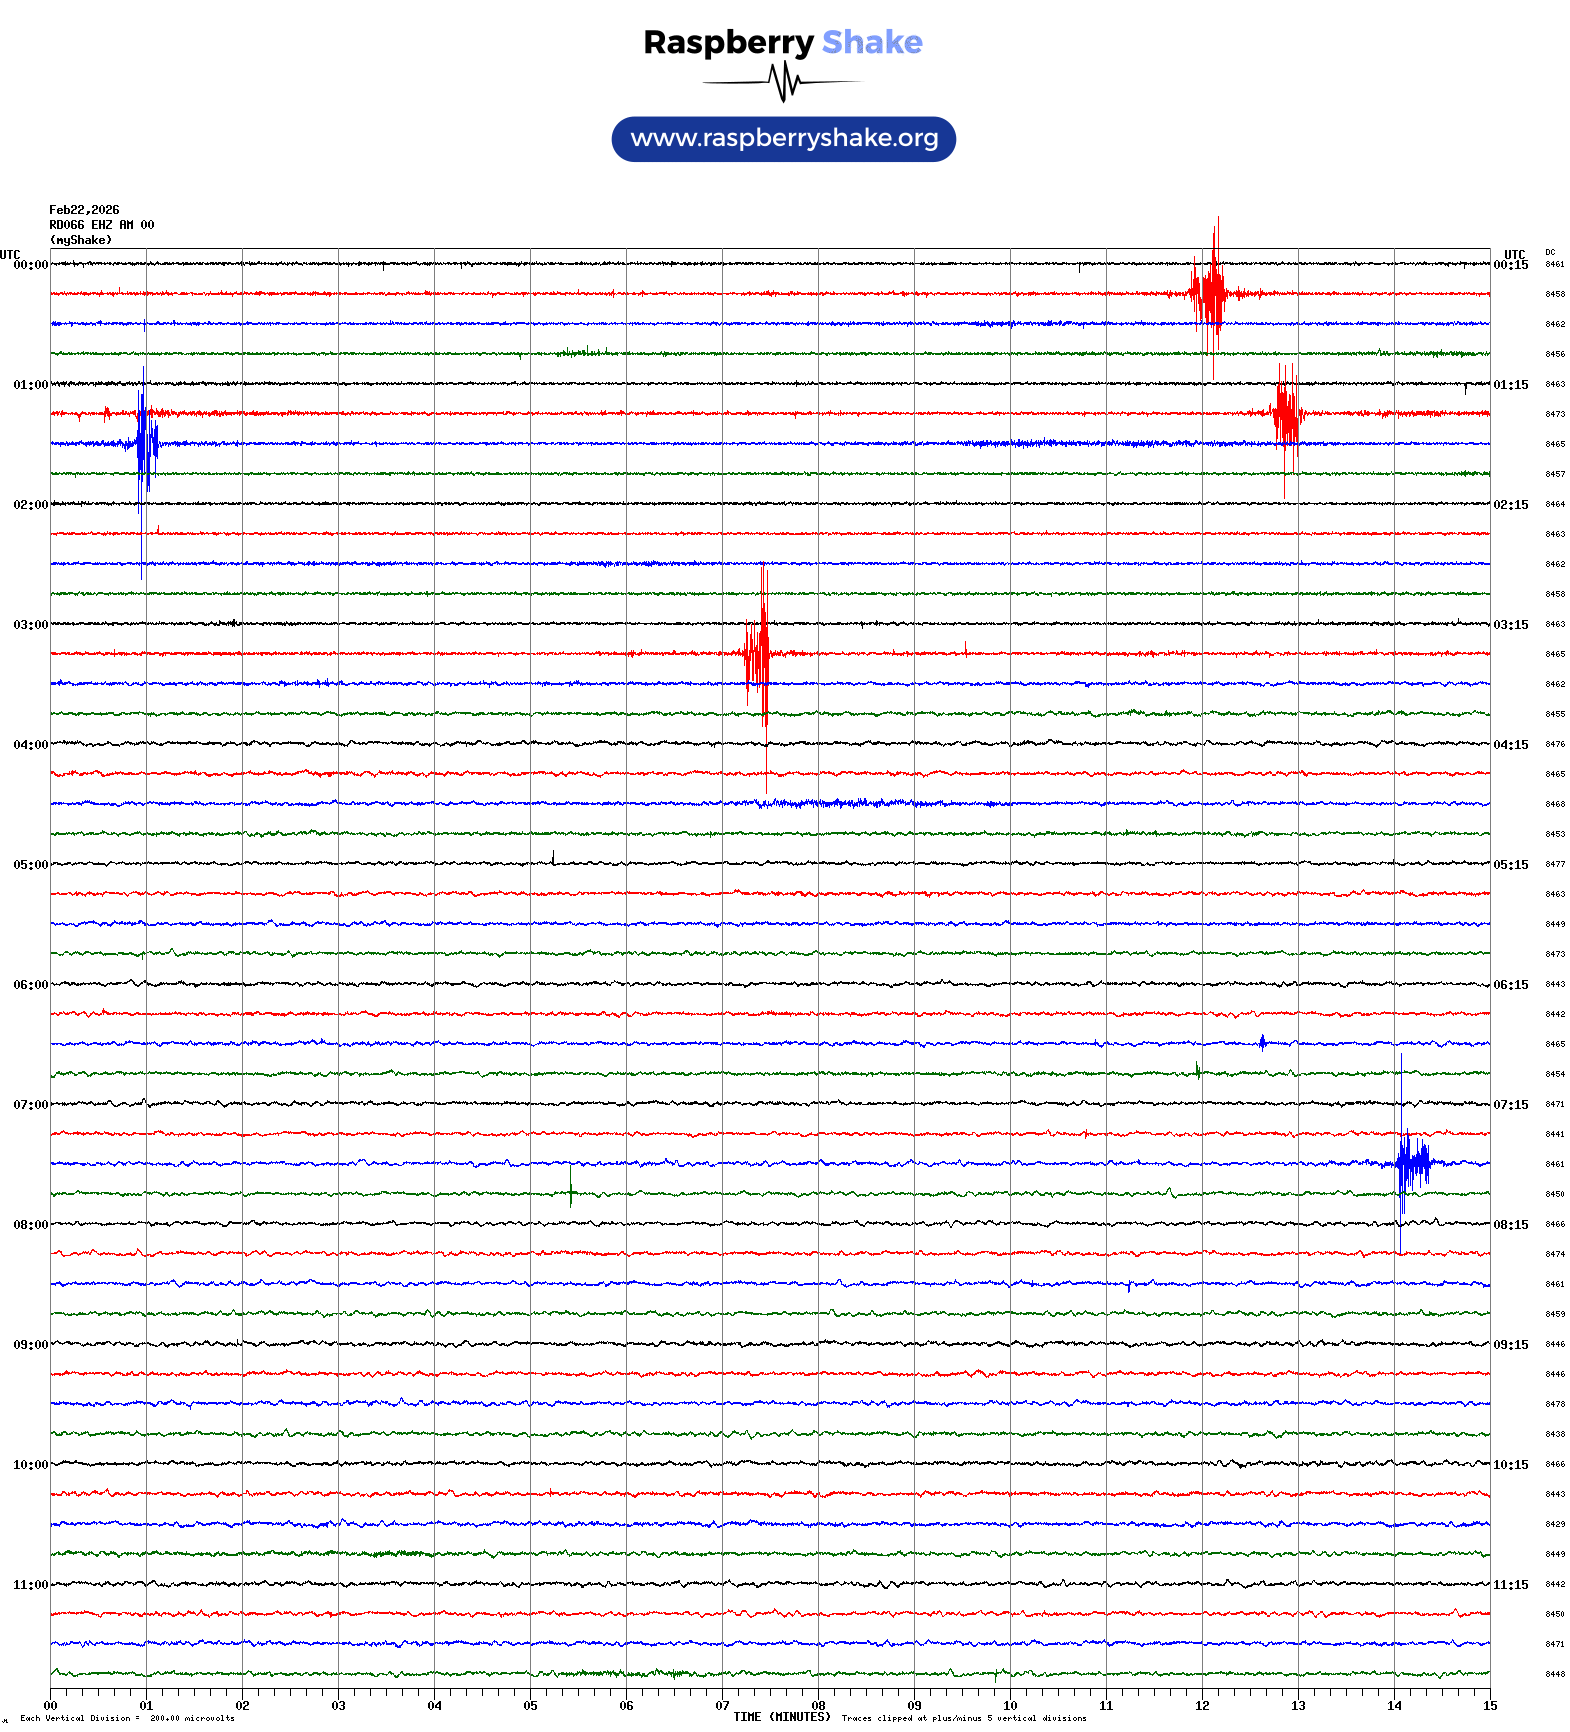Click the www.raspberryshake.org link button
Image resolution: width=1570 pixels, height=1732 pixels.
pyautogui.click(x=783, y=139)
